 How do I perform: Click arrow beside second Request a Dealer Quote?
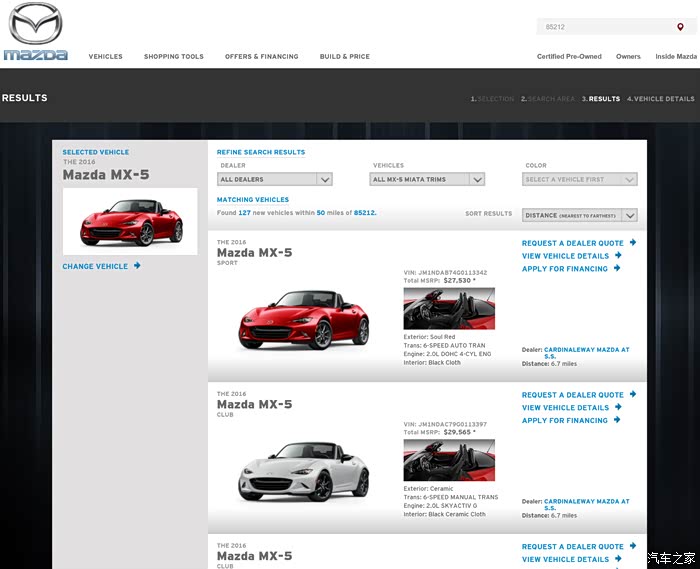tap(633, 395)
